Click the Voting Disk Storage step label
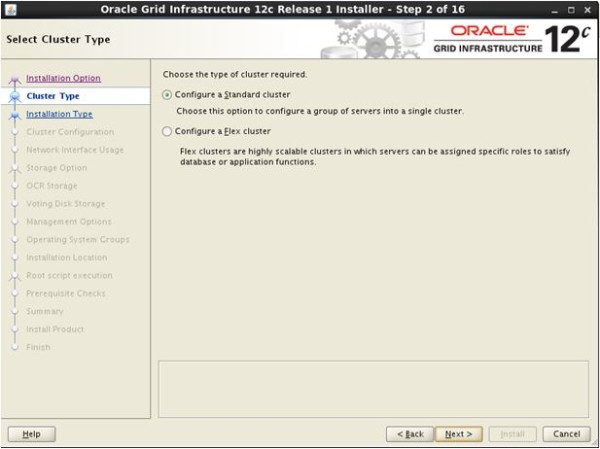 65,204
